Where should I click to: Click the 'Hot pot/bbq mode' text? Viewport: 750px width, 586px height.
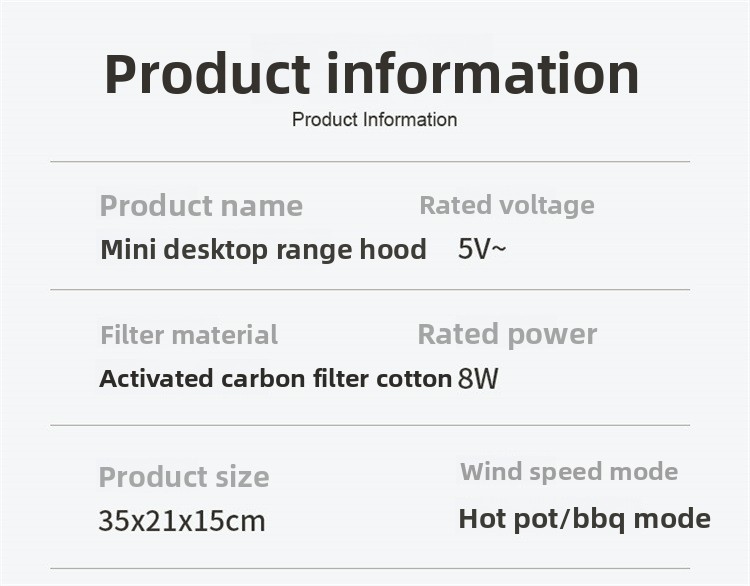(x=584, y=519)
